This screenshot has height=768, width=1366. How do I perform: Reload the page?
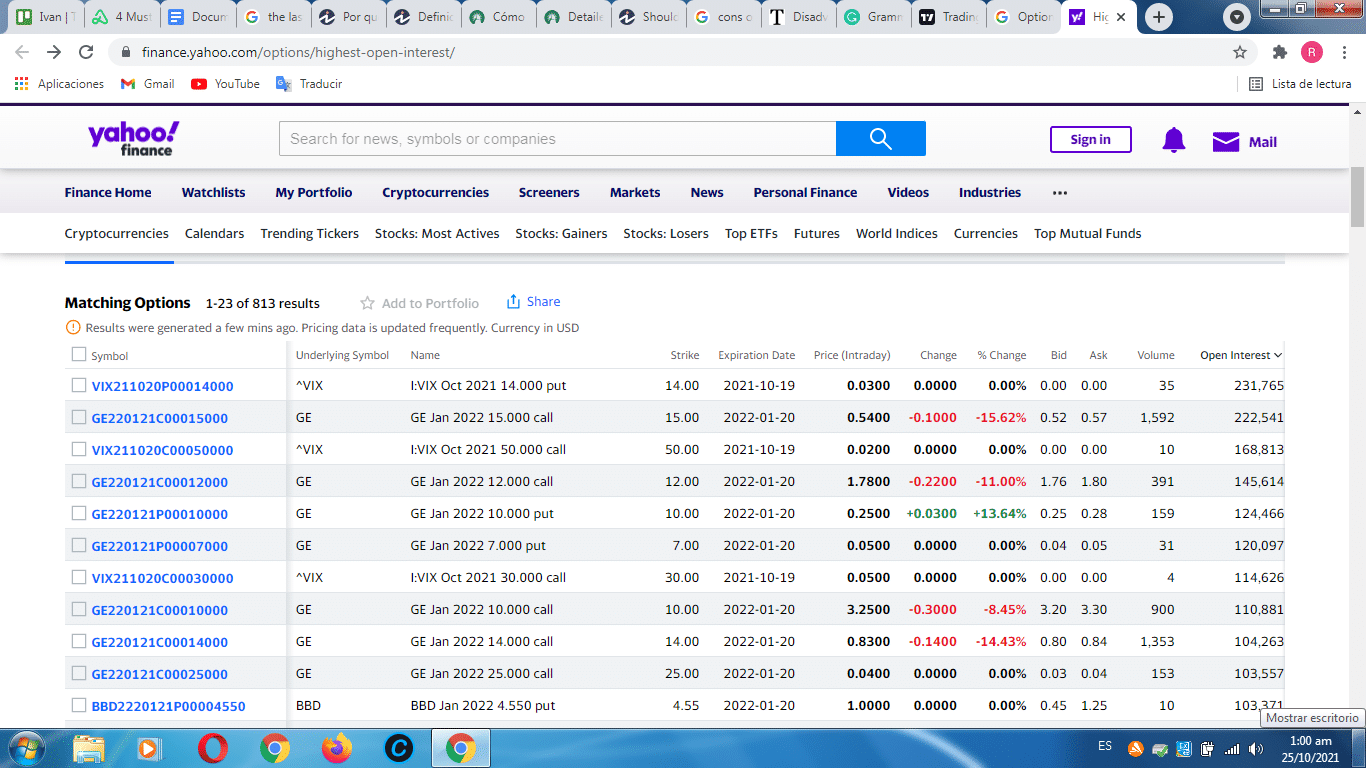(x=86, y=52)
